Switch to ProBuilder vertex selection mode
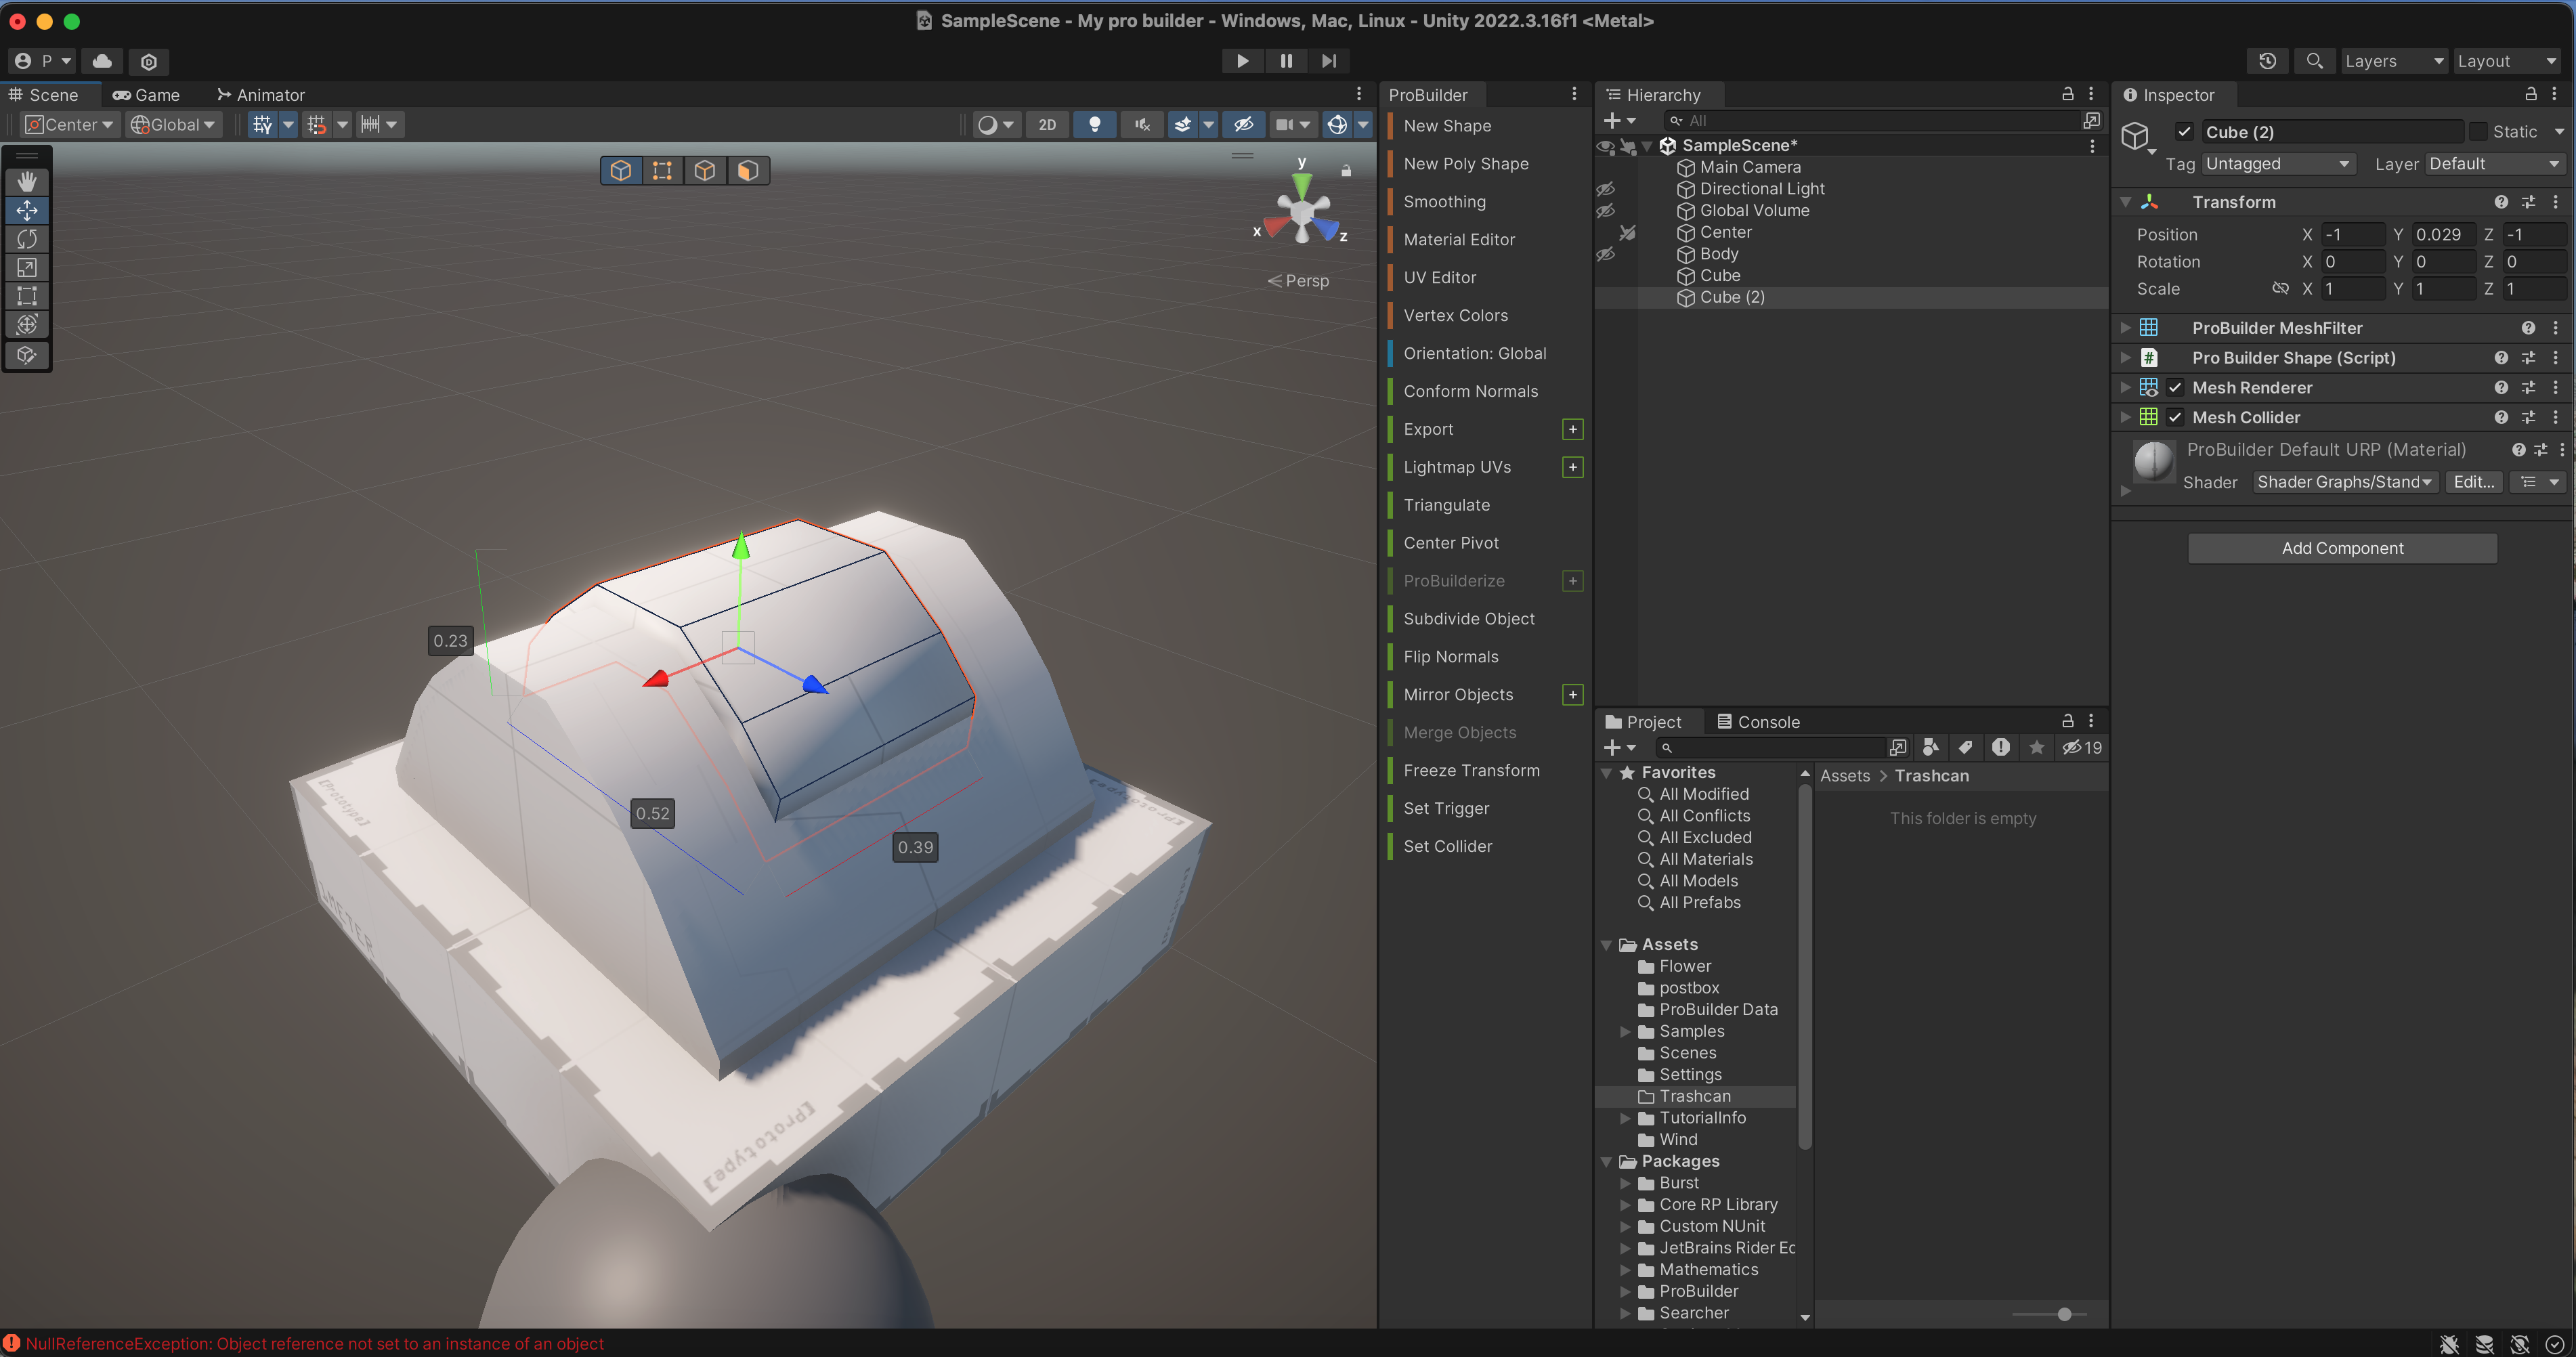 coord(662,171)
